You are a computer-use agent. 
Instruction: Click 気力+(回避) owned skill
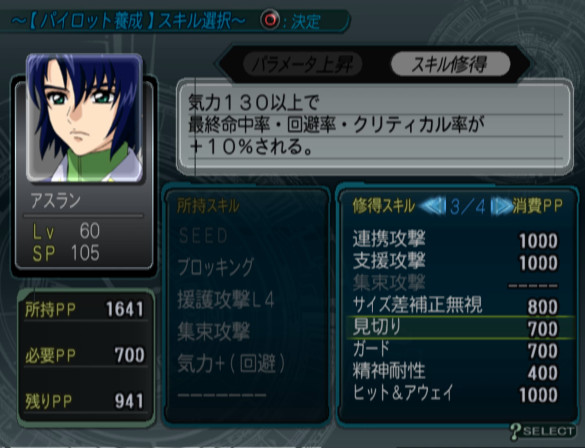click(x=231, y=364)
